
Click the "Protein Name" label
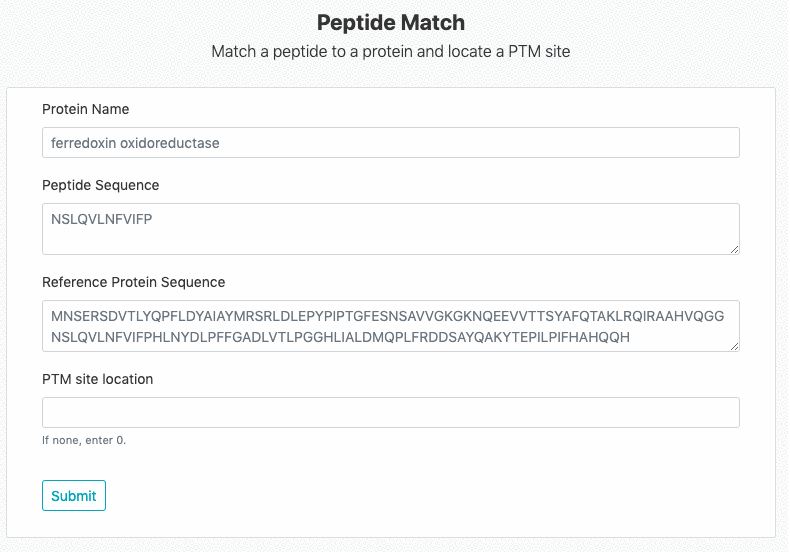85,109
